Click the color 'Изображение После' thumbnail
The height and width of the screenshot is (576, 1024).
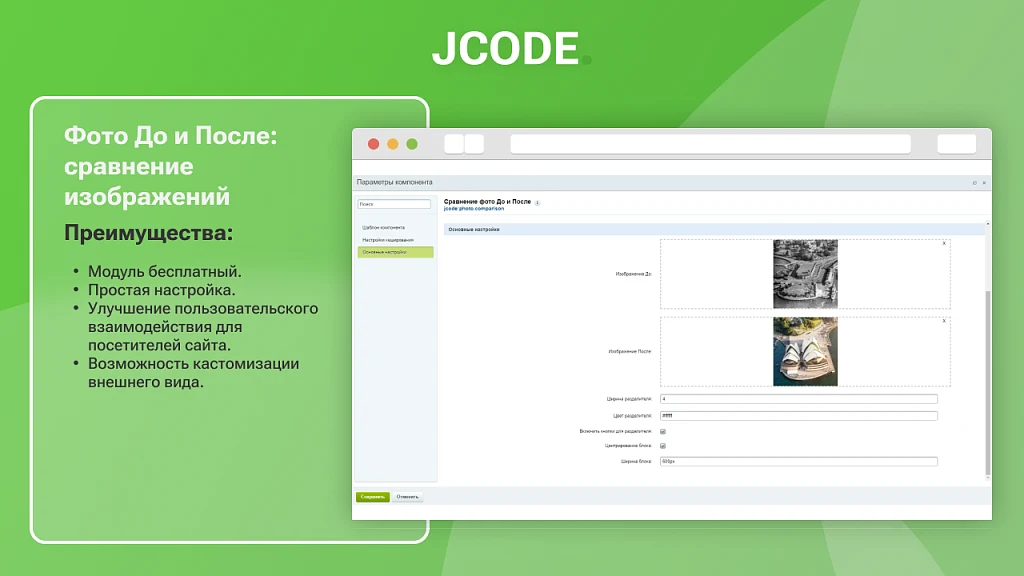(x=805, y=351)
